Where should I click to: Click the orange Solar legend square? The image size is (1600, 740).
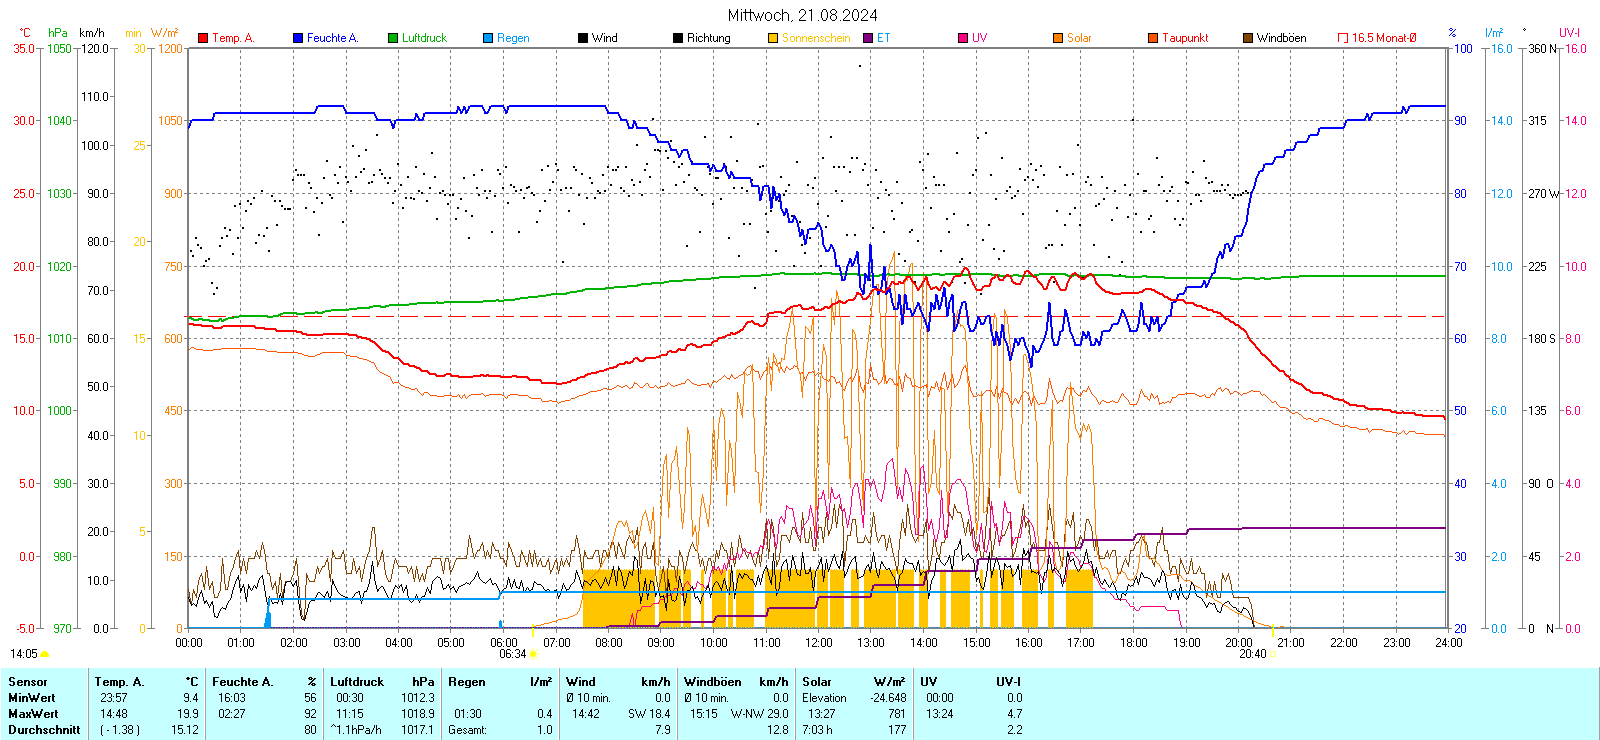pyautogui.click(x=1058, y=38)
